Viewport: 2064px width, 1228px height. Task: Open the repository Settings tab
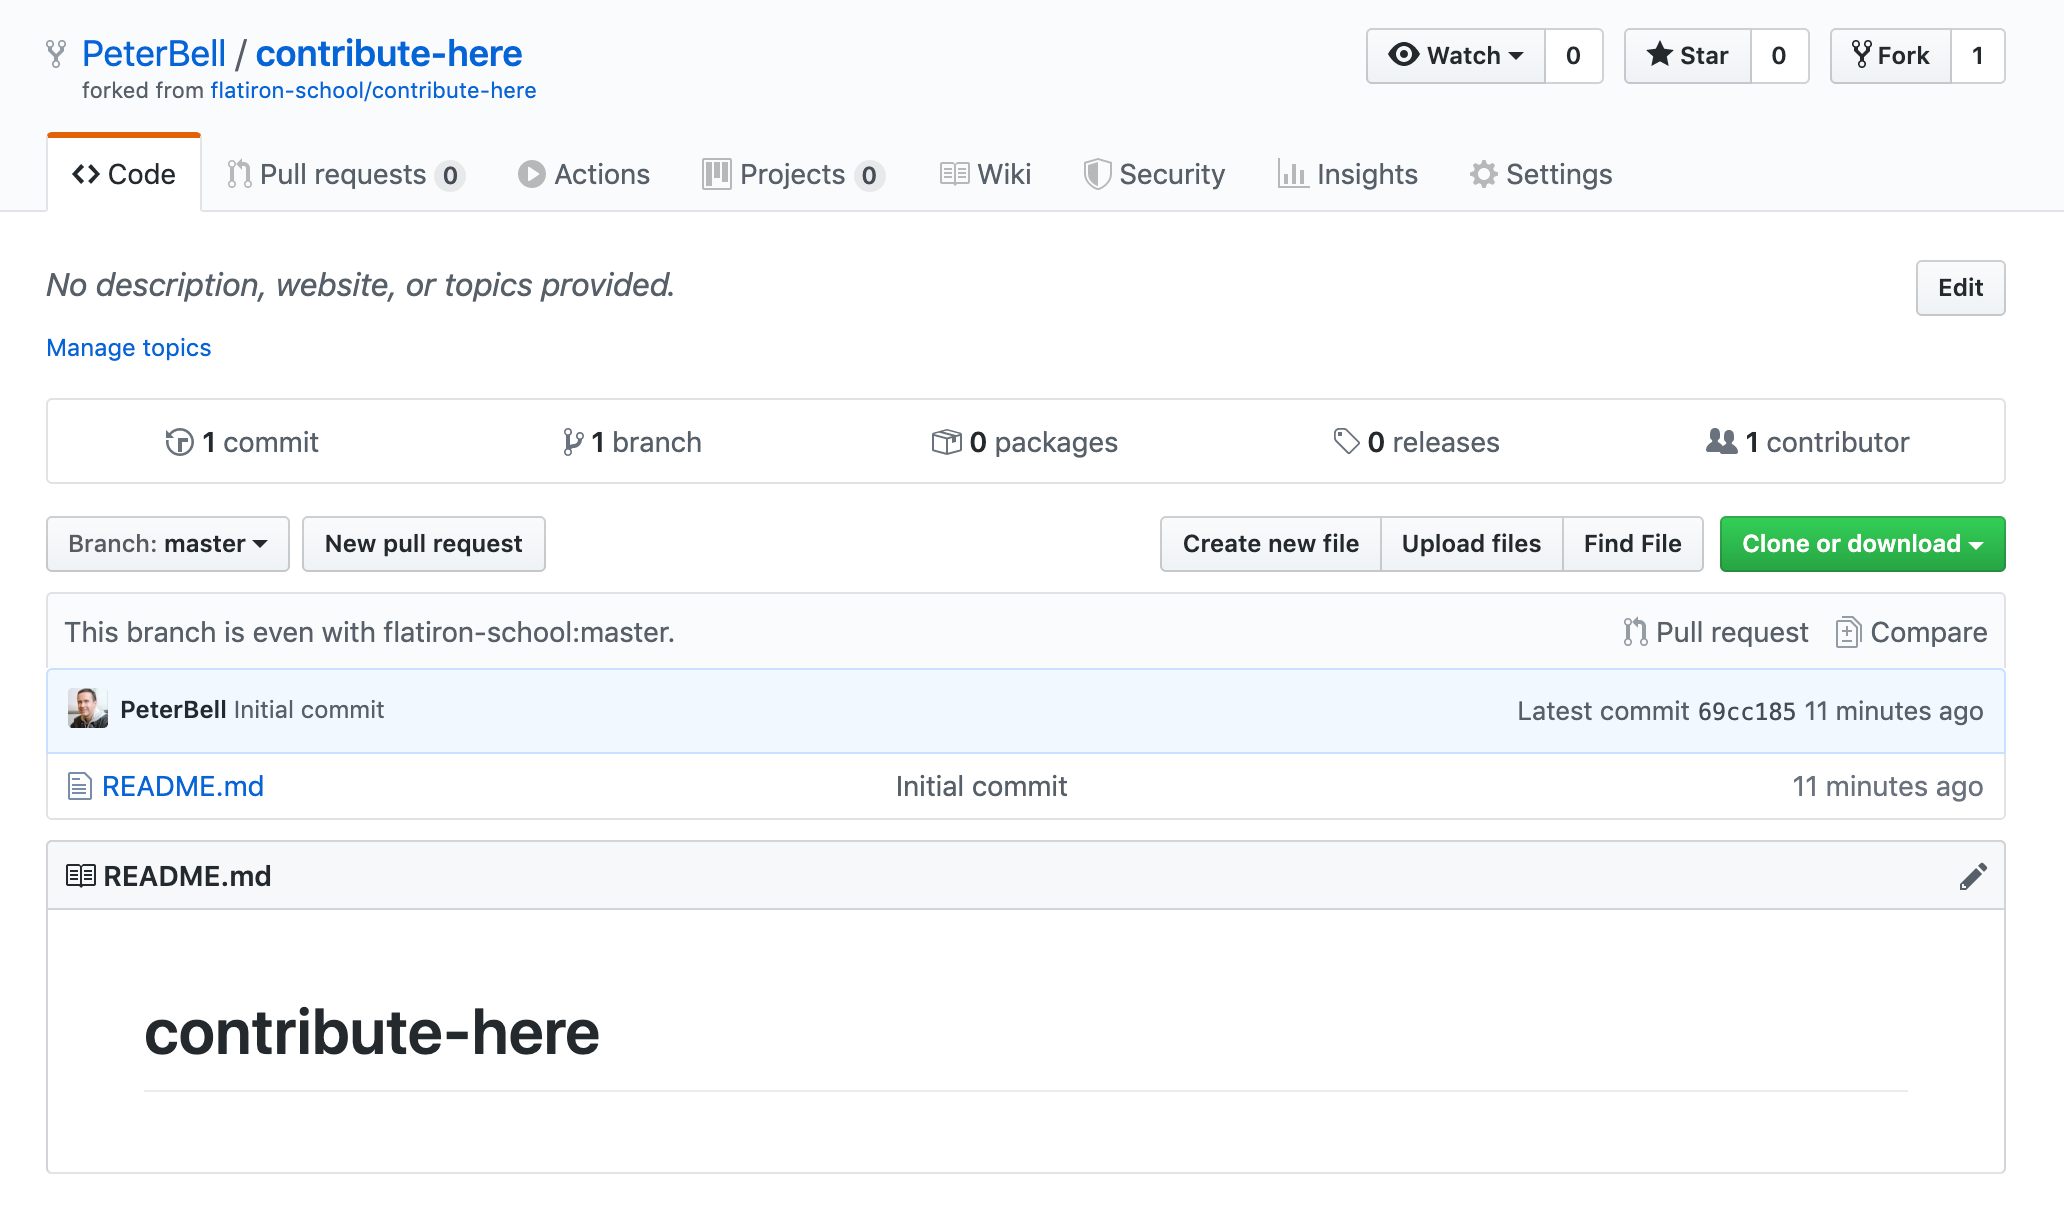pyautogui.click(x=1541, y=174)
